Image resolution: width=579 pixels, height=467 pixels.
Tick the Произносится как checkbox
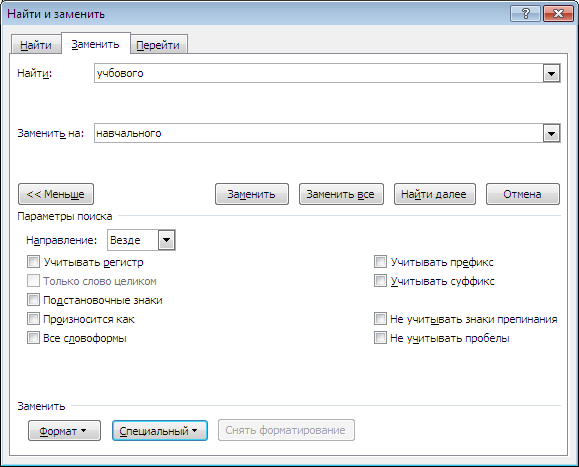coord(33,319)
